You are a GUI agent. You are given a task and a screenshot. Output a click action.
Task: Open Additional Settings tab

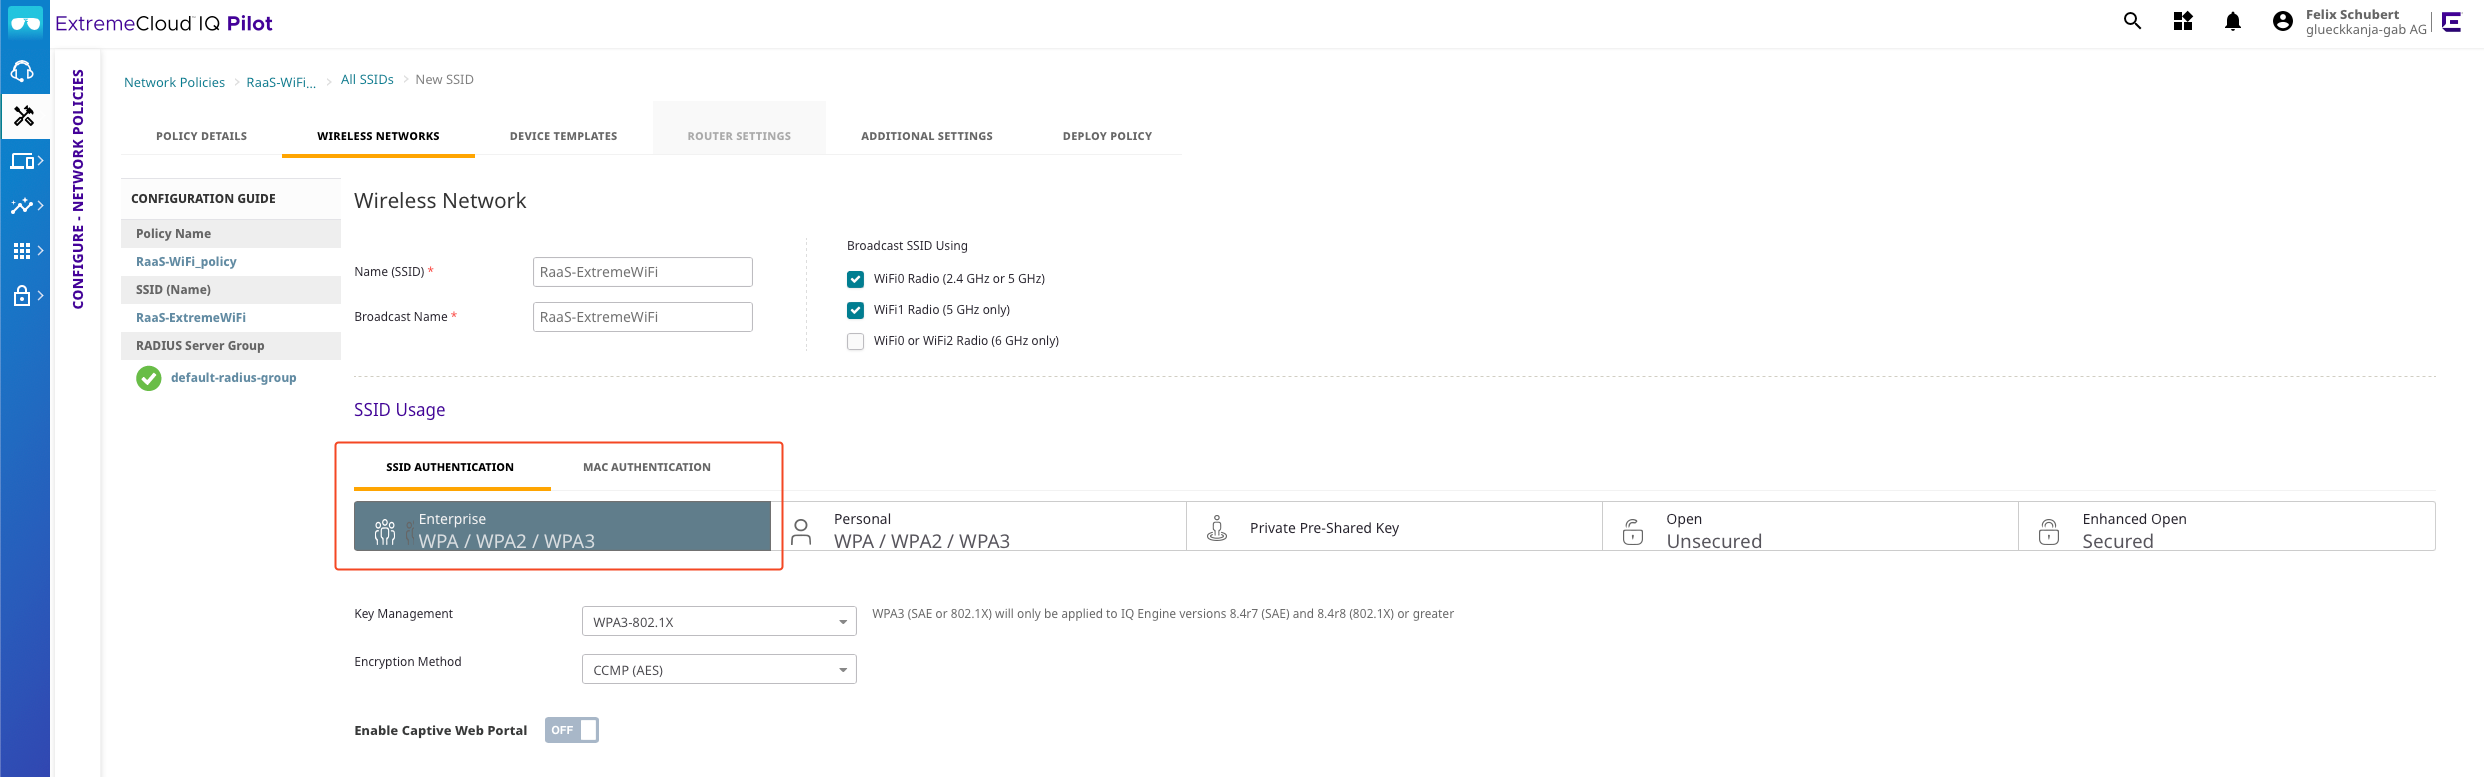click(x=927, y=136)
